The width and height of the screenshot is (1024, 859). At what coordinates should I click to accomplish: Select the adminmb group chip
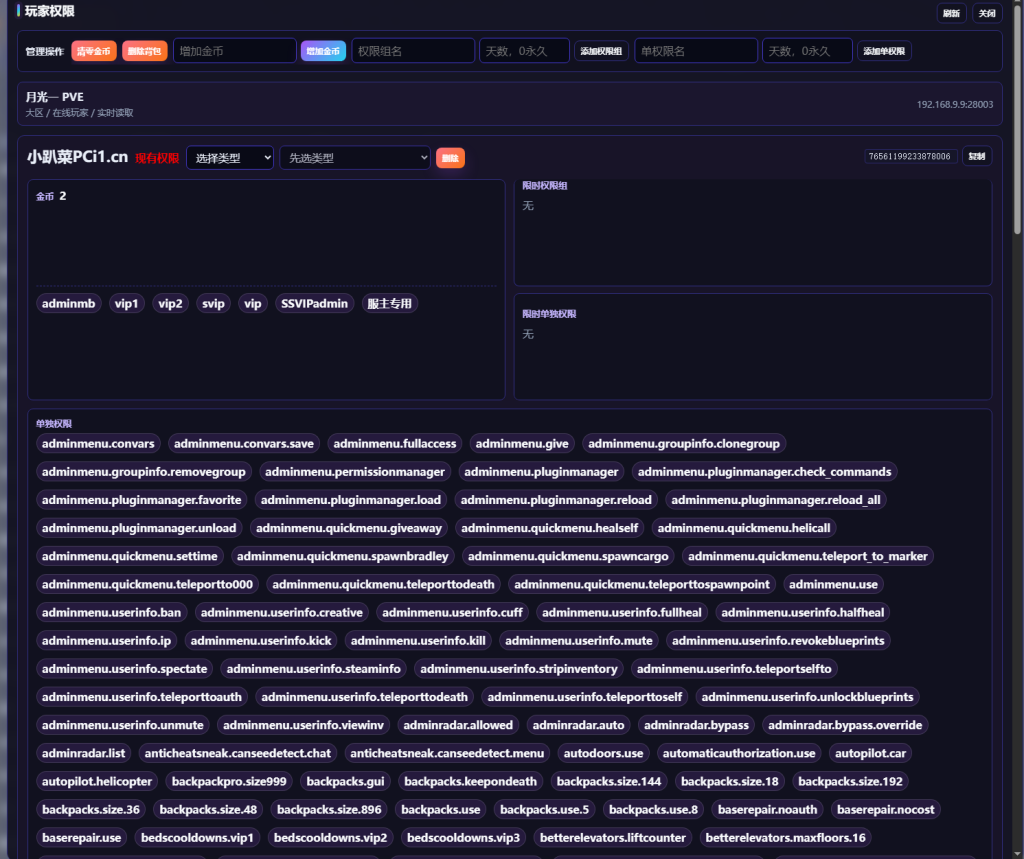coord(69,304)
